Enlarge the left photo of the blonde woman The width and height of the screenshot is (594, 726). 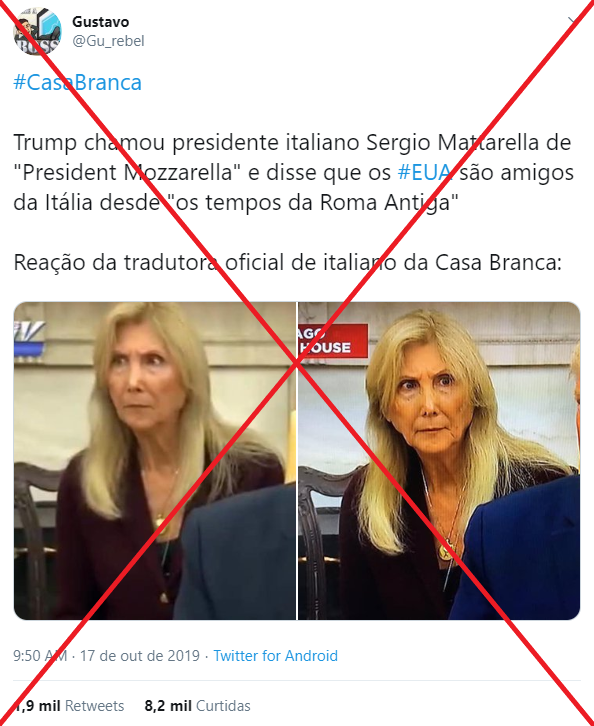coord(155,461)
